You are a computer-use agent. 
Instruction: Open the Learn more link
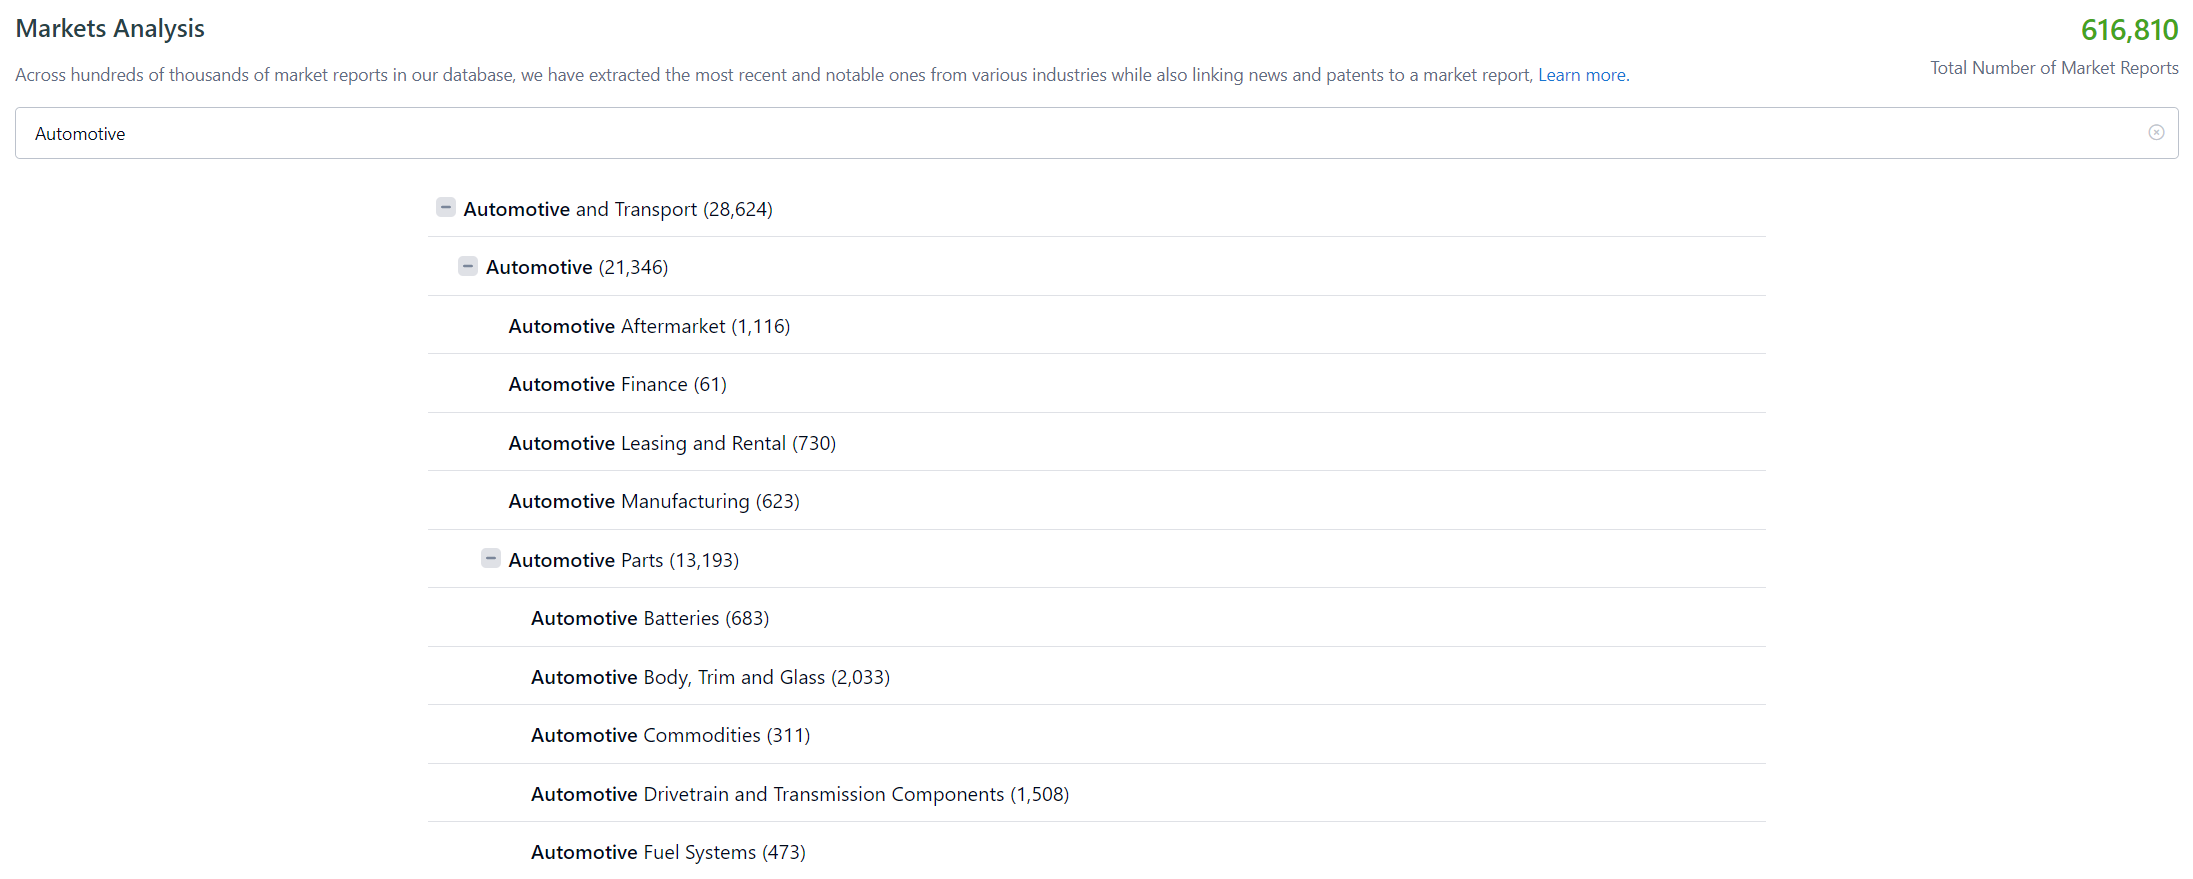(1582, 75)
